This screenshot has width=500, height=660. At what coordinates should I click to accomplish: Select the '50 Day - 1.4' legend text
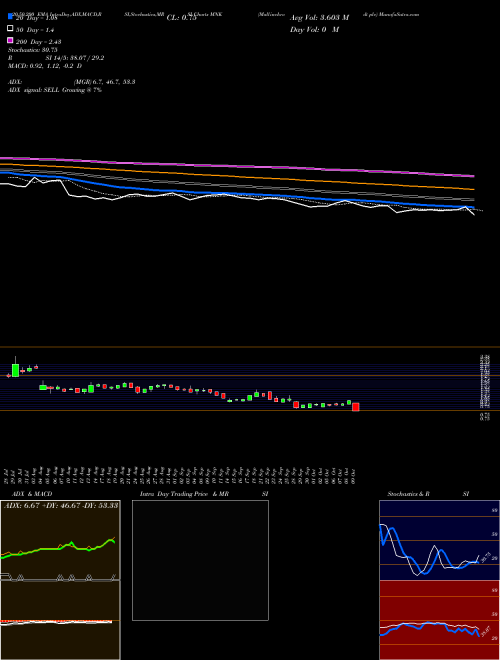click(x=35, y=30)
